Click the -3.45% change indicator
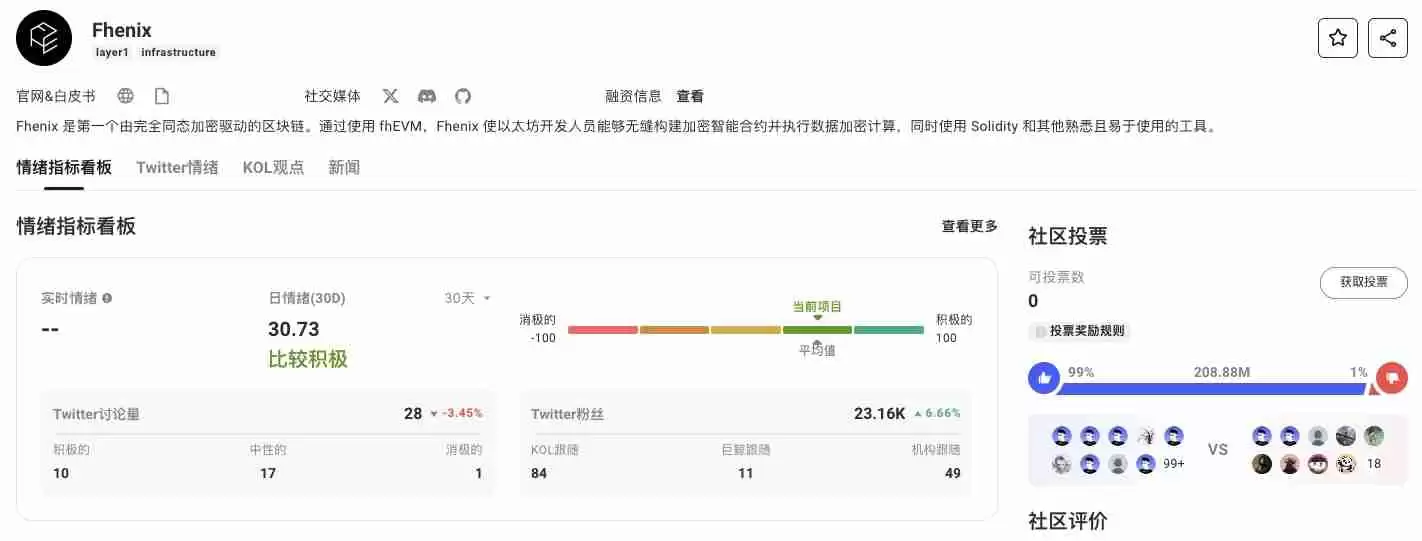 pyautogui.click(x=456, y=413)
